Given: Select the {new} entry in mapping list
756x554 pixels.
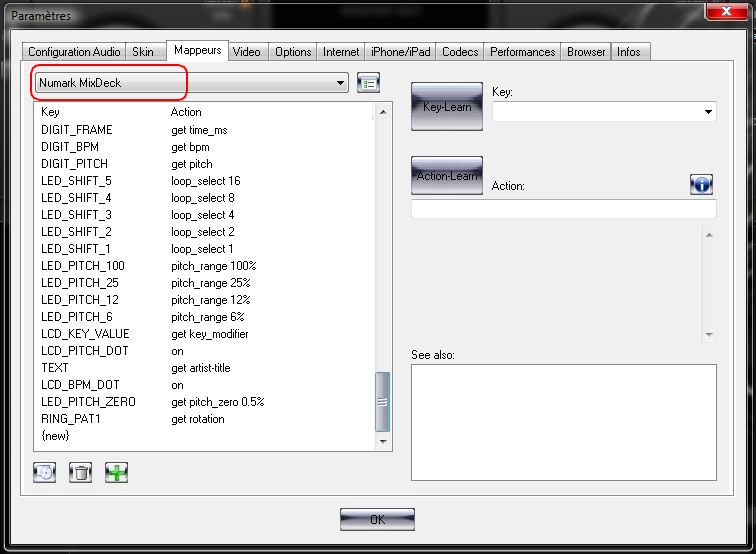Looking at the screenshot, I should 55,436.
